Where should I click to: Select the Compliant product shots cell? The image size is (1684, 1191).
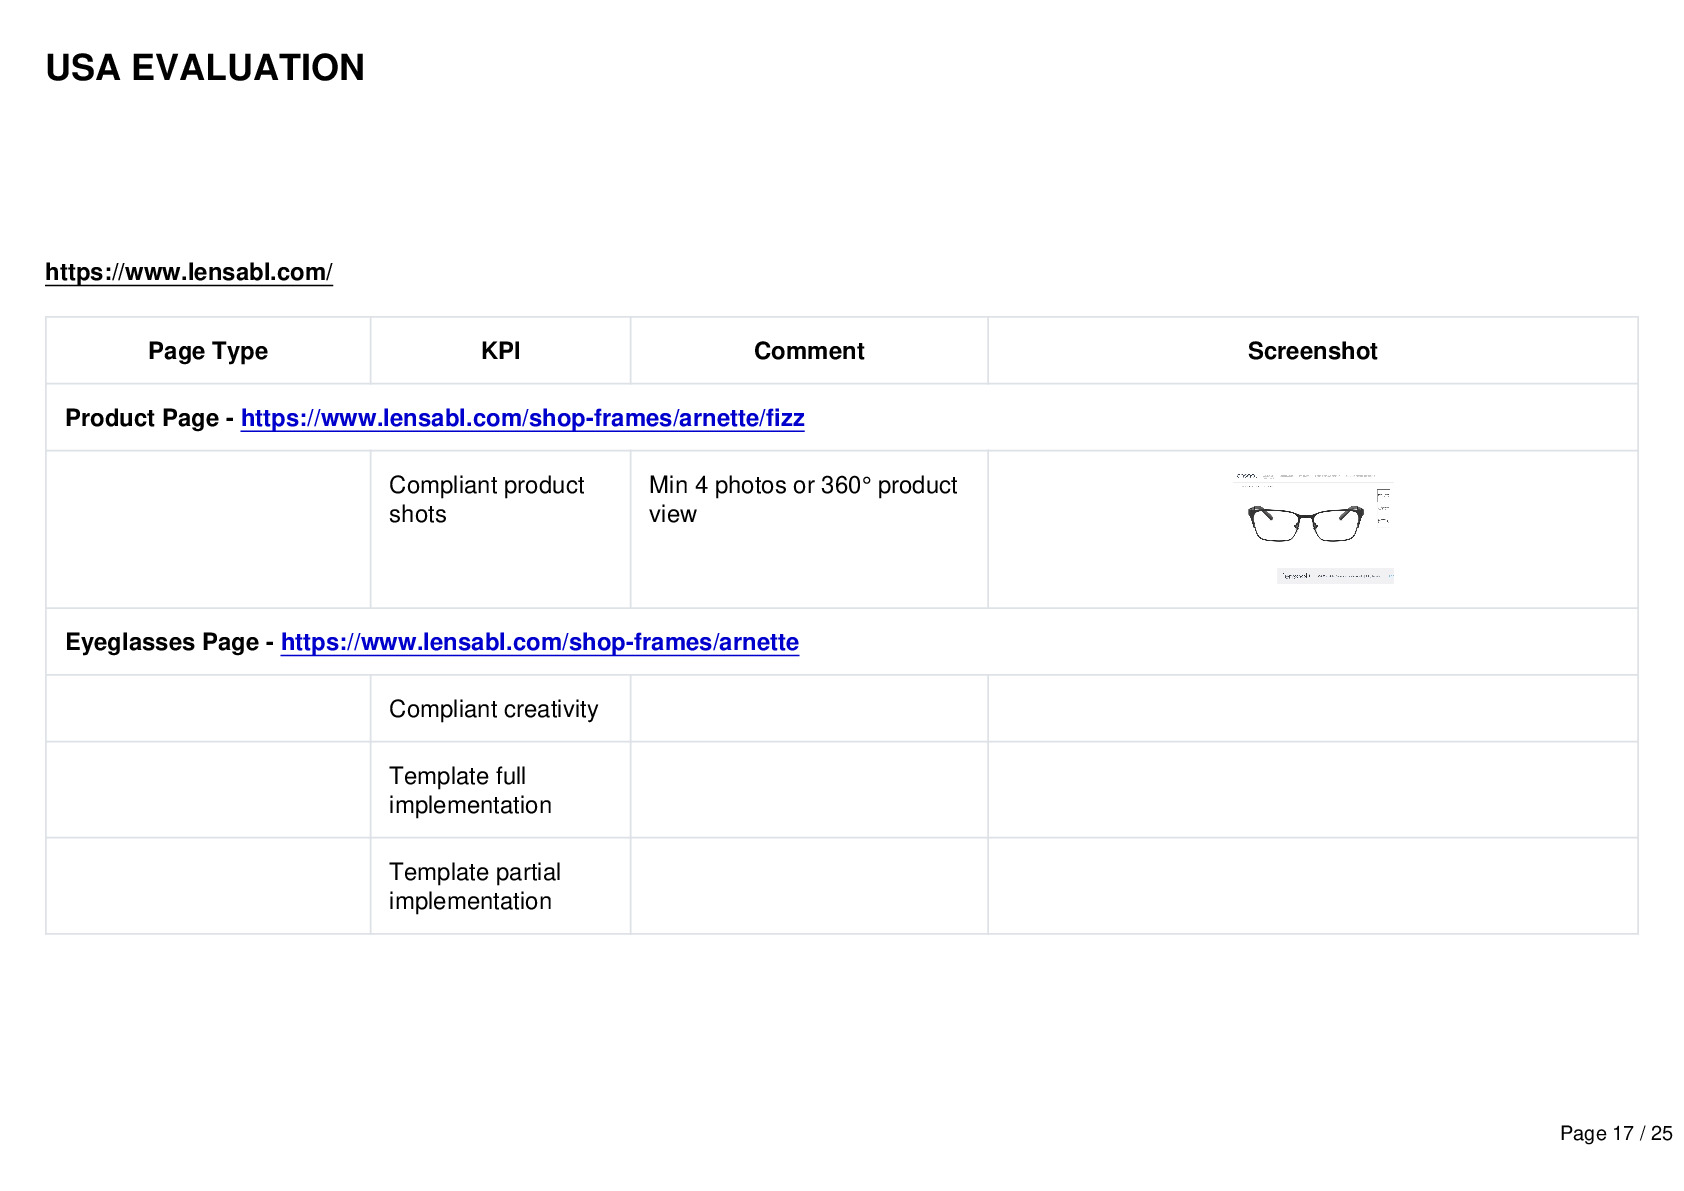pos(500,529)
